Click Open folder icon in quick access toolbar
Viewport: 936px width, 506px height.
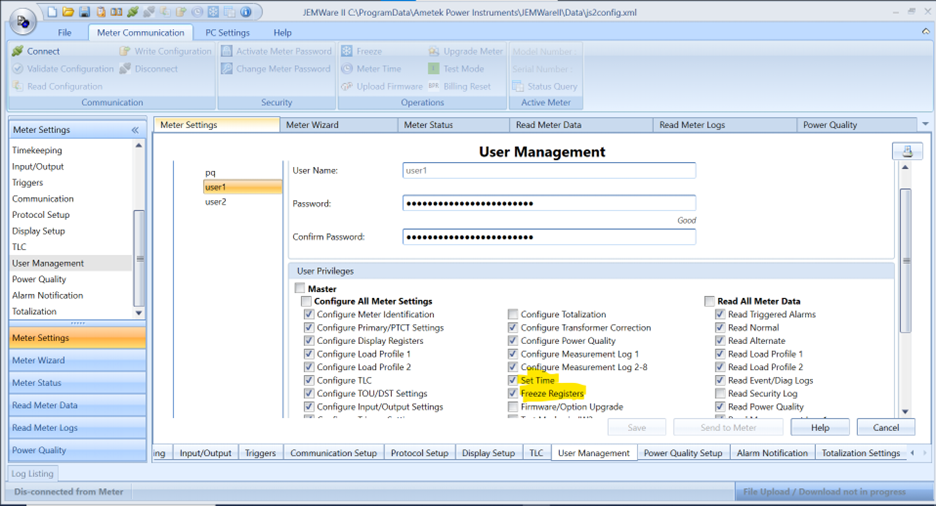(68, 12)
